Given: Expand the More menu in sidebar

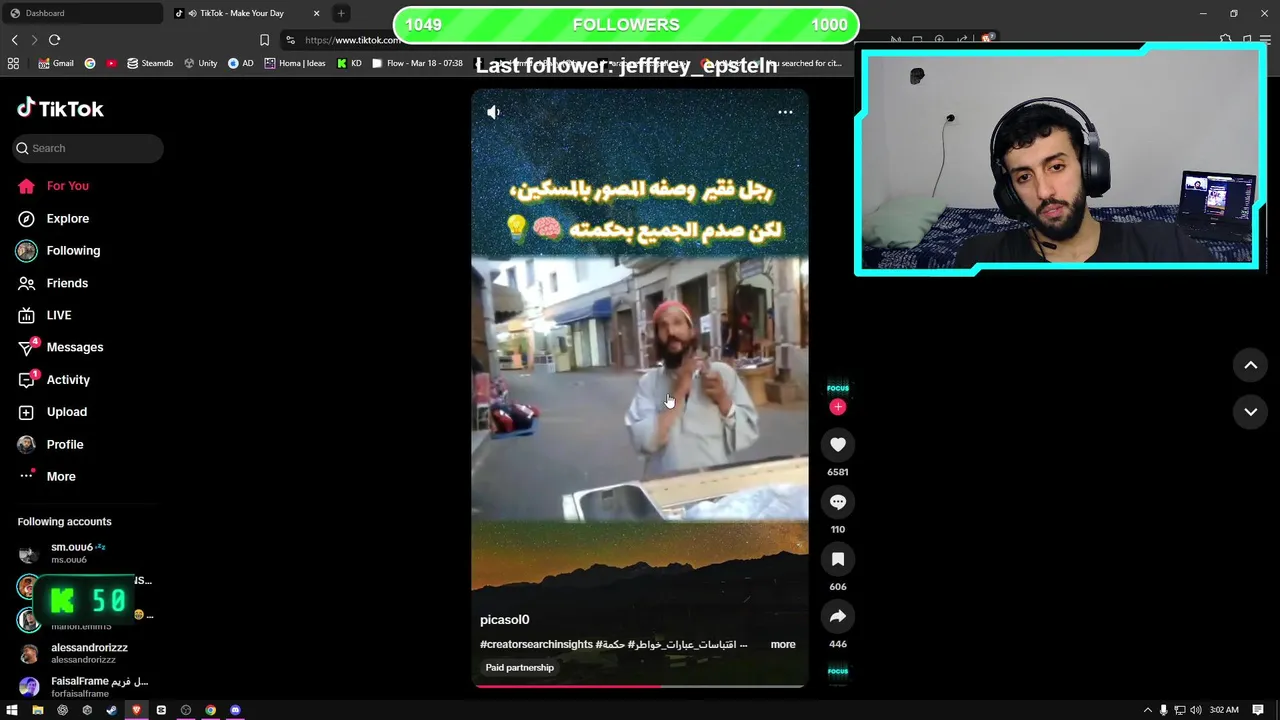Looking at the screenshot, I should click(47, 476).
